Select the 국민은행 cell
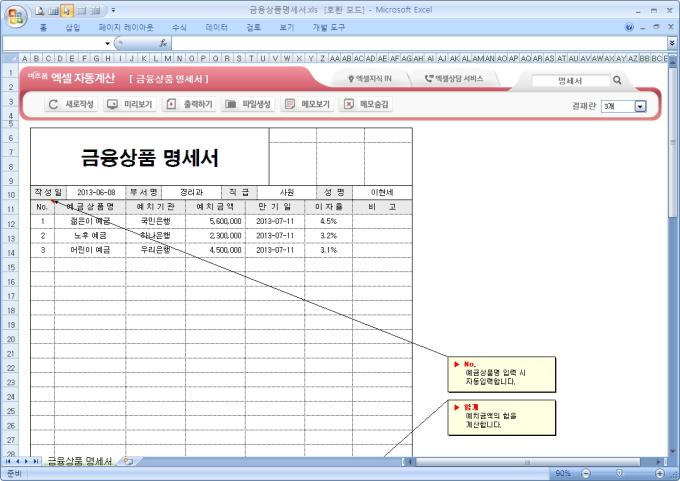The height and width of the screenshot is (481, 680). [156, 222]
